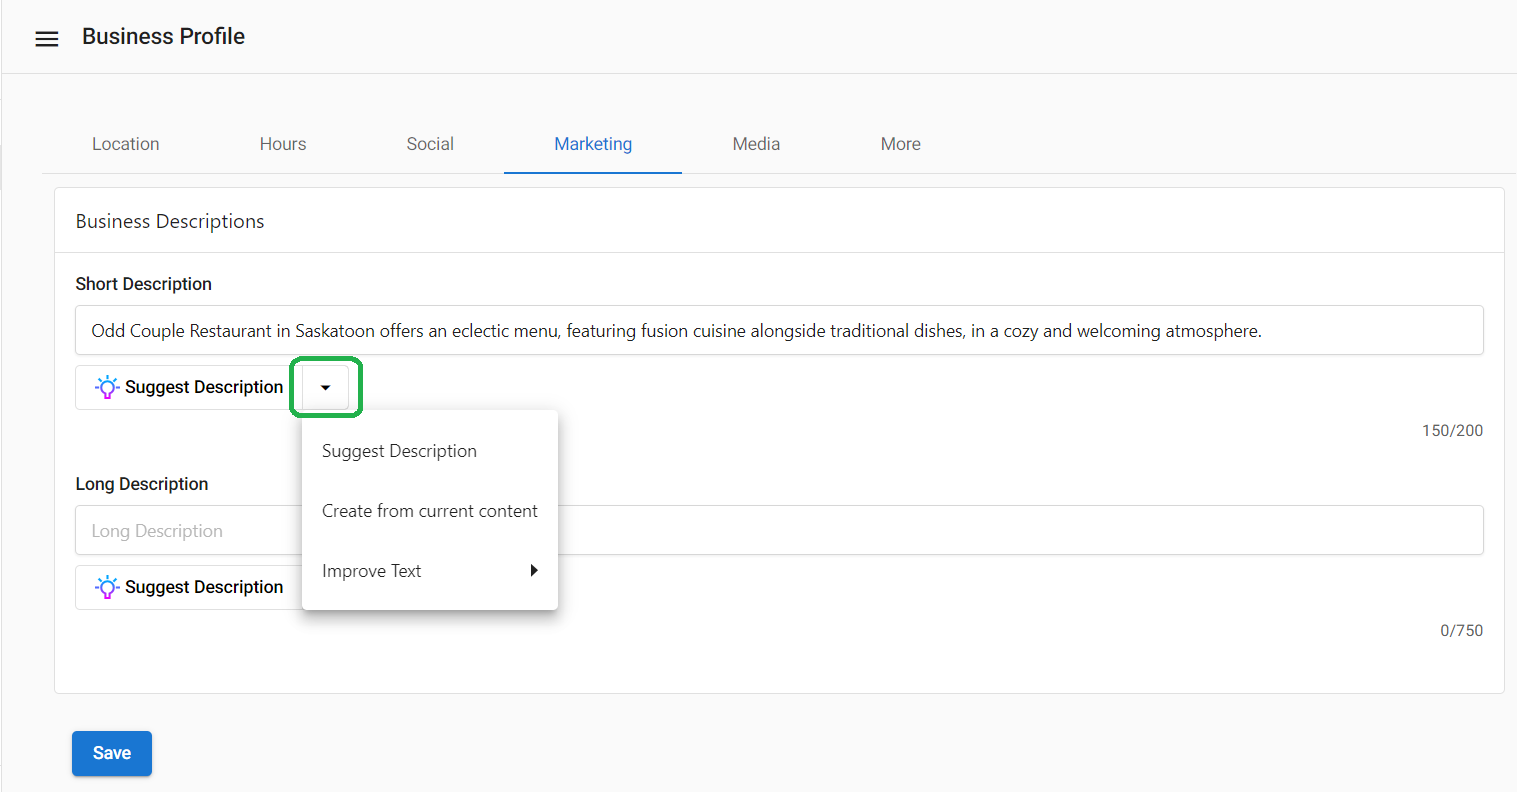The height and width of the screenshot is (792, 1517).
Task: Open the long description suggest options dropdown
Action: point(326,587)
